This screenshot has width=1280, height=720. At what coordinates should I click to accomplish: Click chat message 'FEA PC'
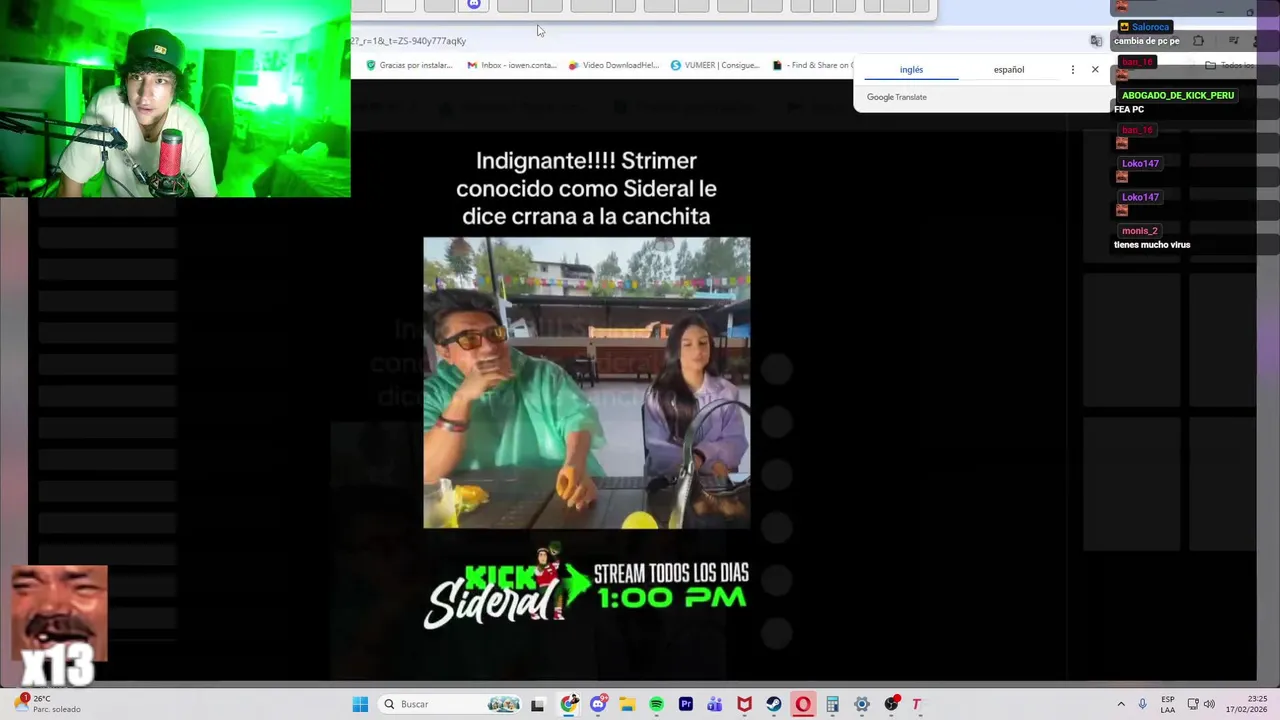click(x=1129, y=109)
